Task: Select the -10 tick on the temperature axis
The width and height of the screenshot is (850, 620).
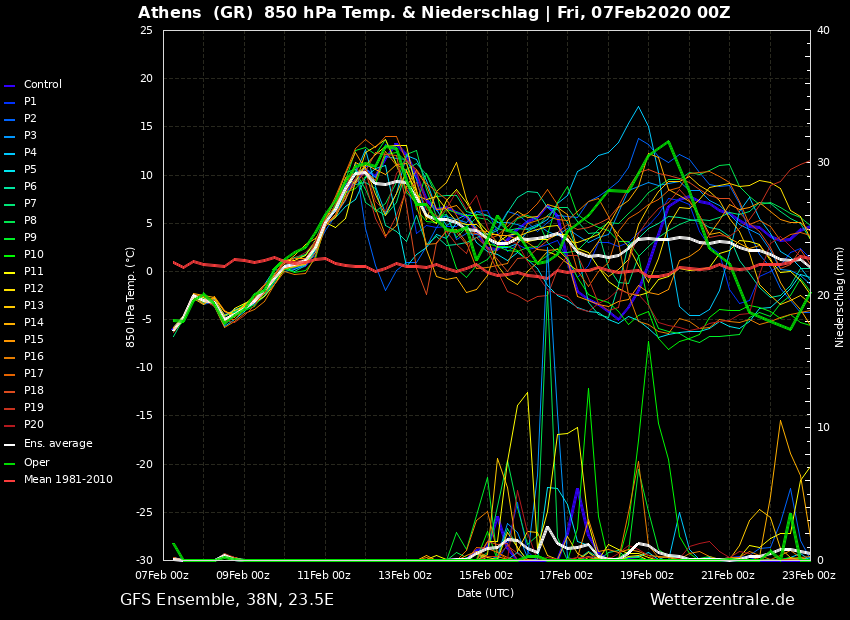Action: coord(144,367)
